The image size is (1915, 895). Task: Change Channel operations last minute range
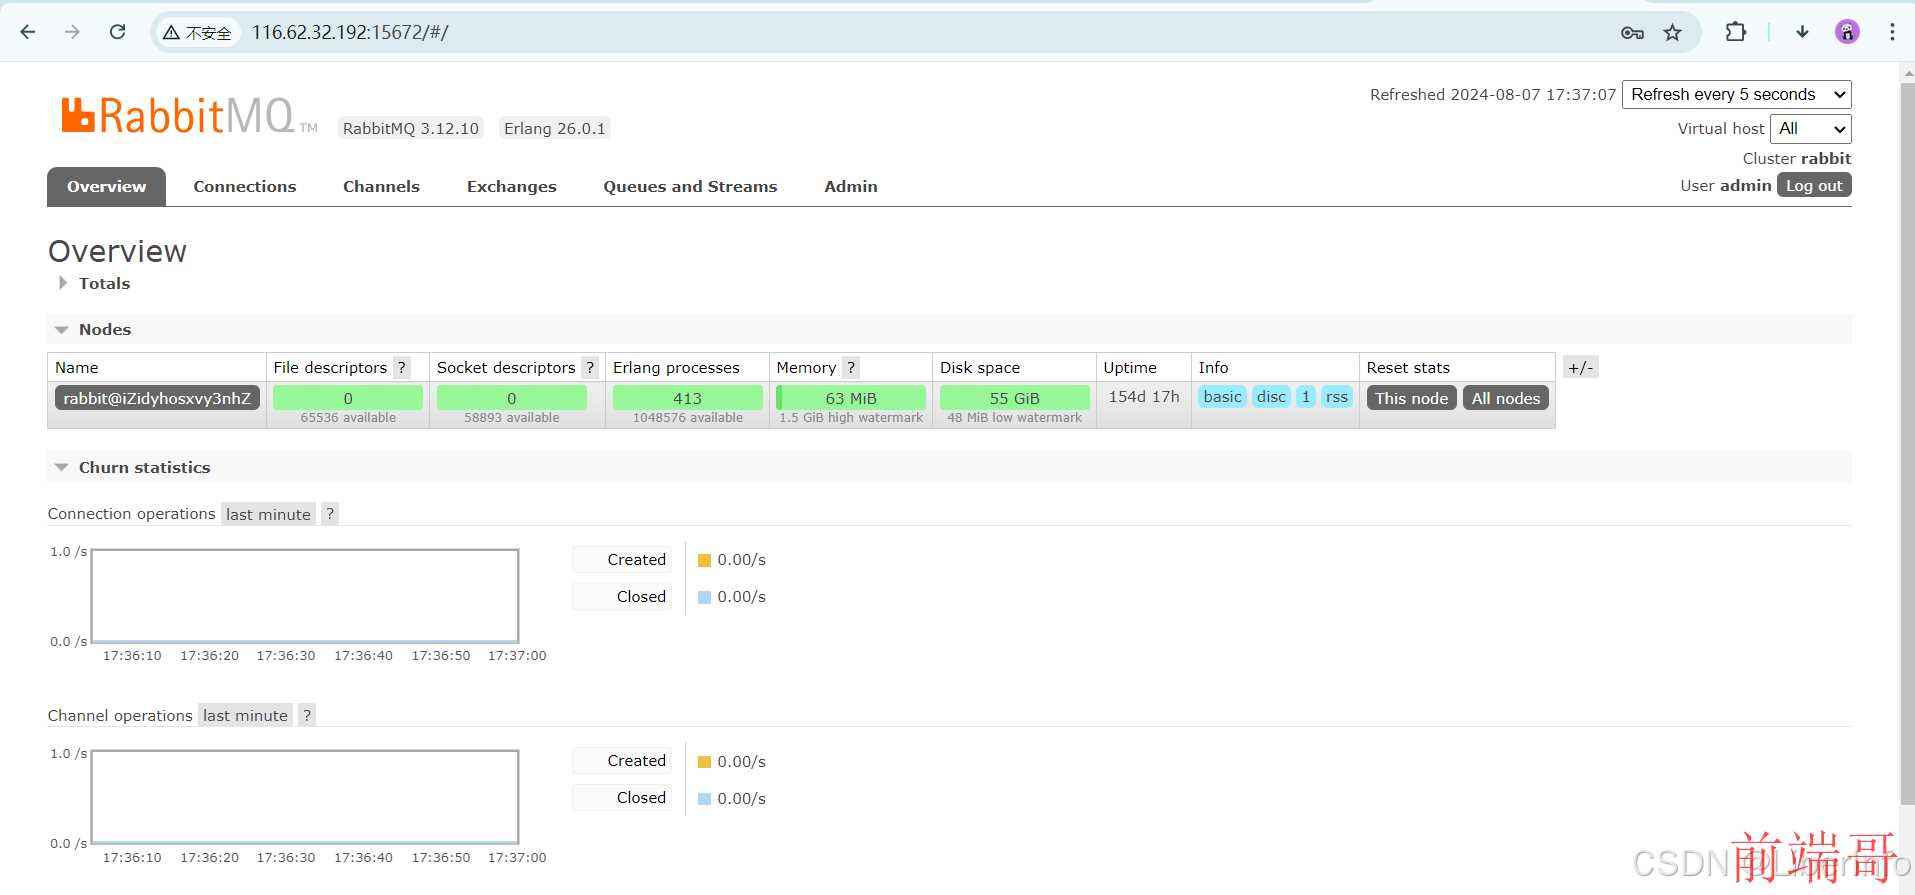pos(245,715)
